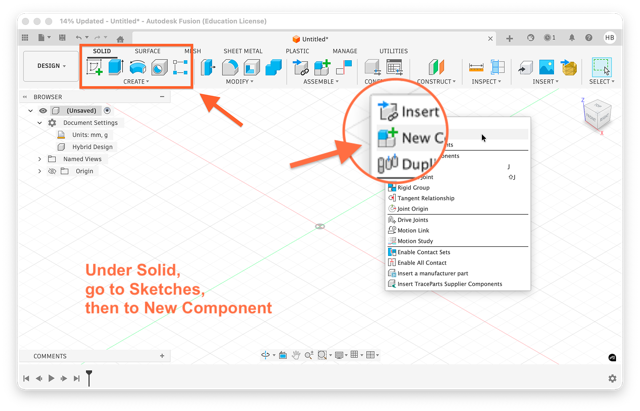Toggle Origin folder visibility eye
Viewport: 640px width, 411px height.
point(52,171)
